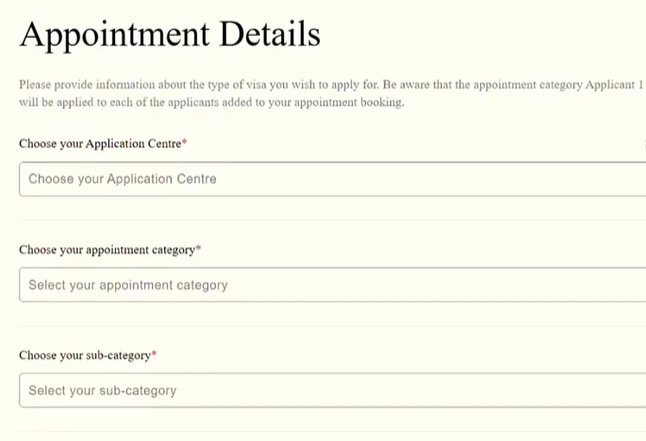Viewport: 646px width, 441px height.
Task: Click the red asterisk after 'Application Centre'
Action: (x=185, y=143)
